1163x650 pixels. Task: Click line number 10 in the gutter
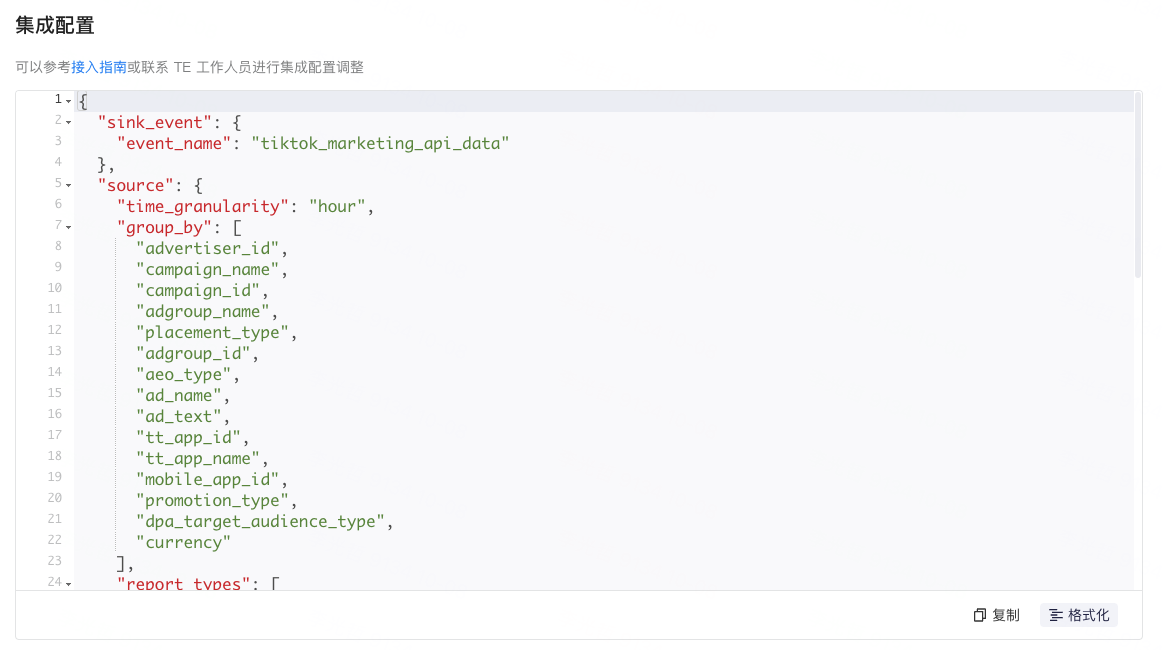tap(54, 288)
